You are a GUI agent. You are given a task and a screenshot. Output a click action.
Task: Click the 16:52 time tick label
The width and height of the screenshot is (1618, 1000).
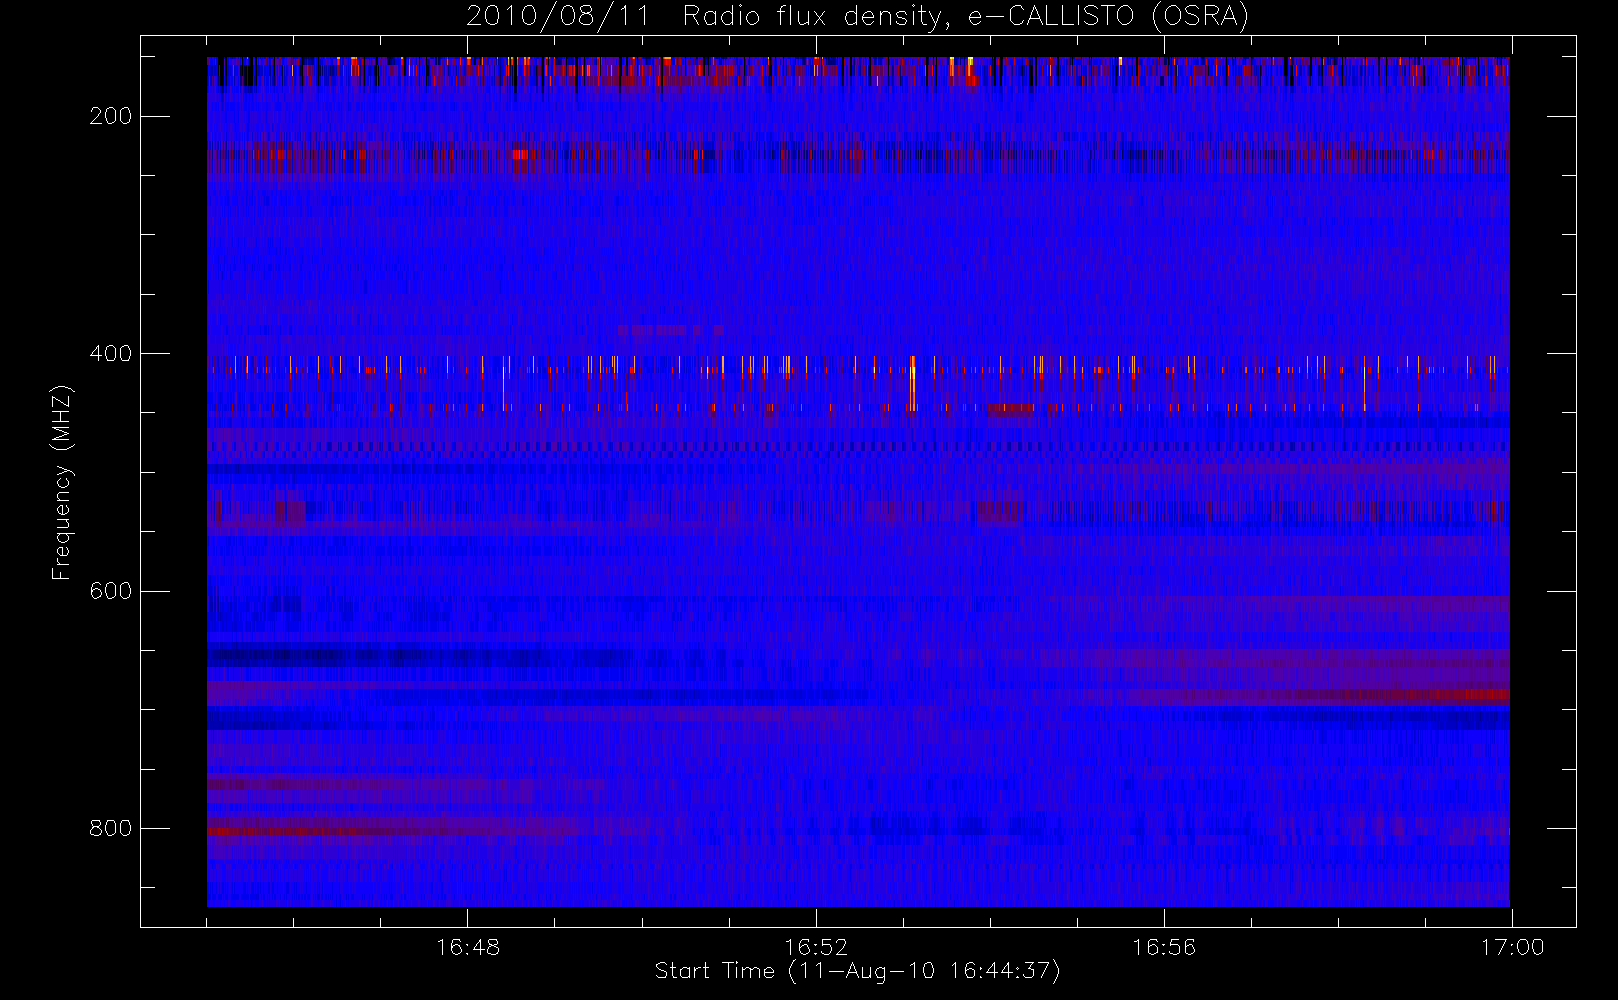[816, 947]
